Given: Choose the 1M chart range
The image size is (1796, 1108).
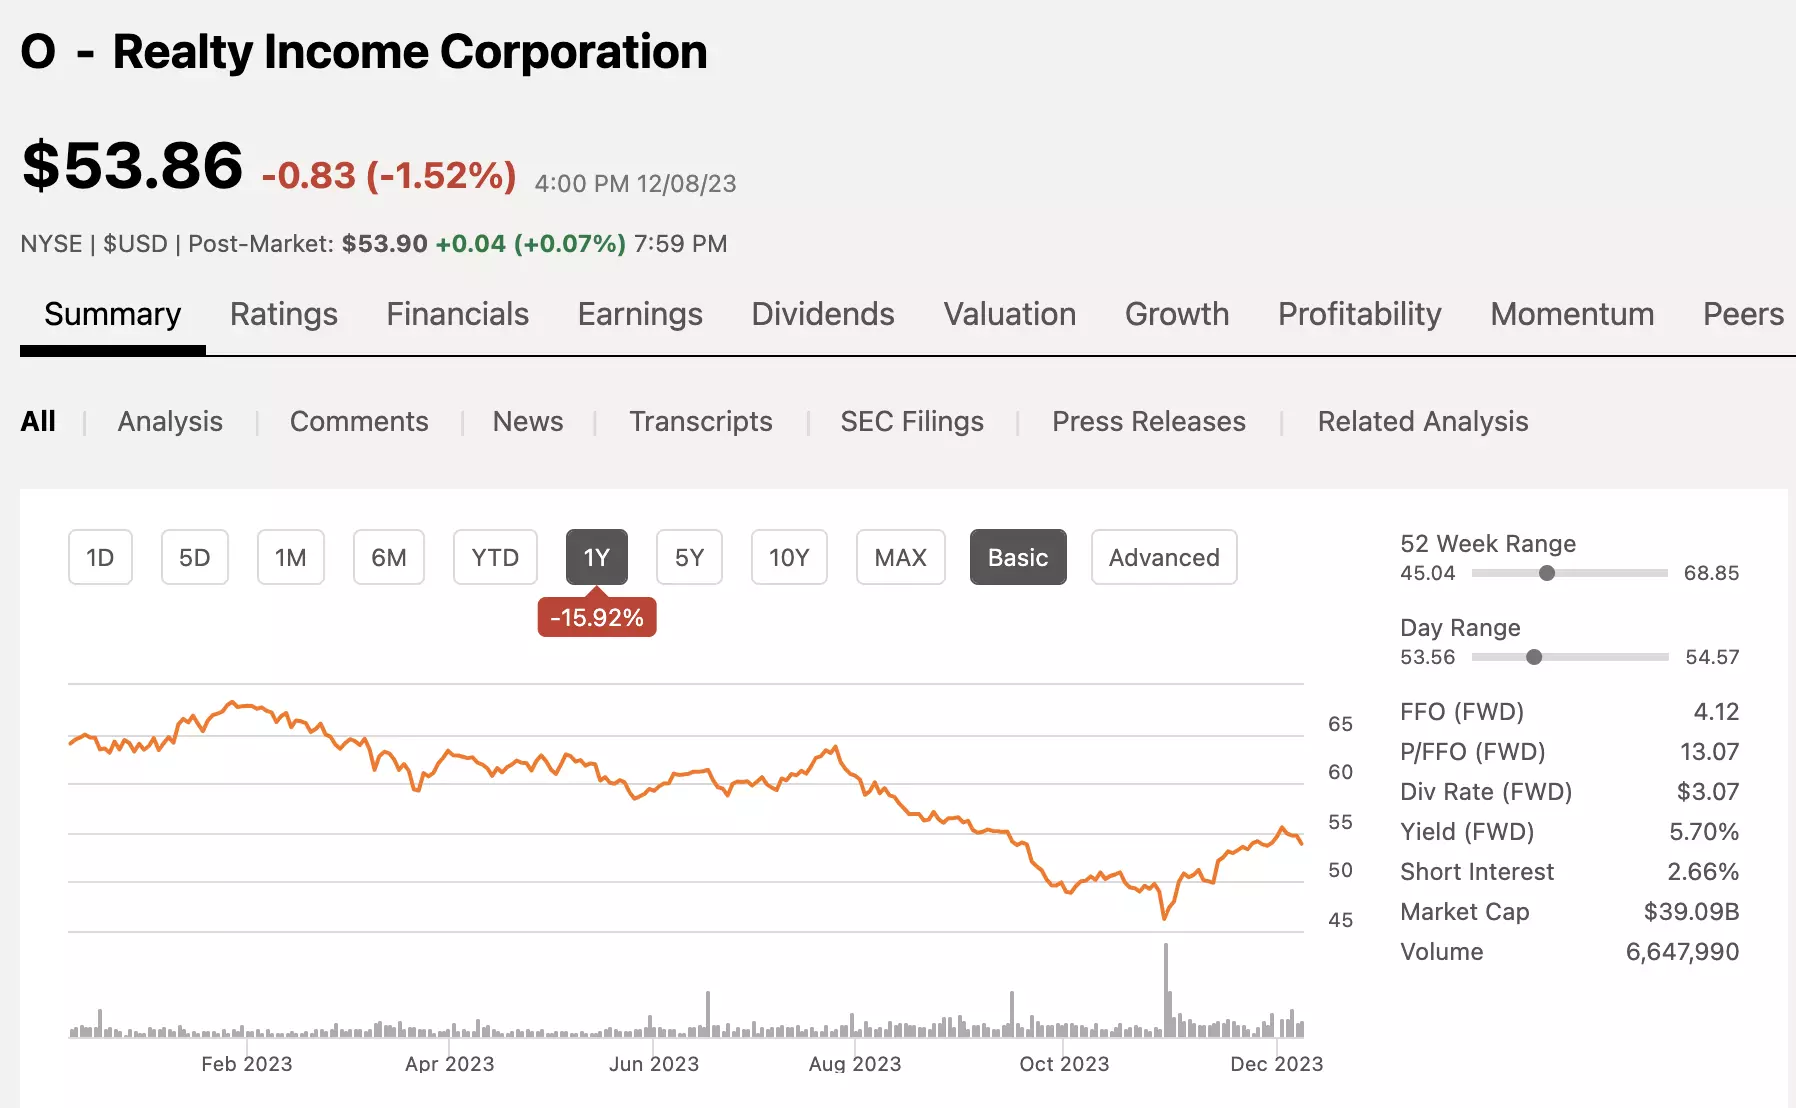Looking at the screenshot, I should pos(291,557).
